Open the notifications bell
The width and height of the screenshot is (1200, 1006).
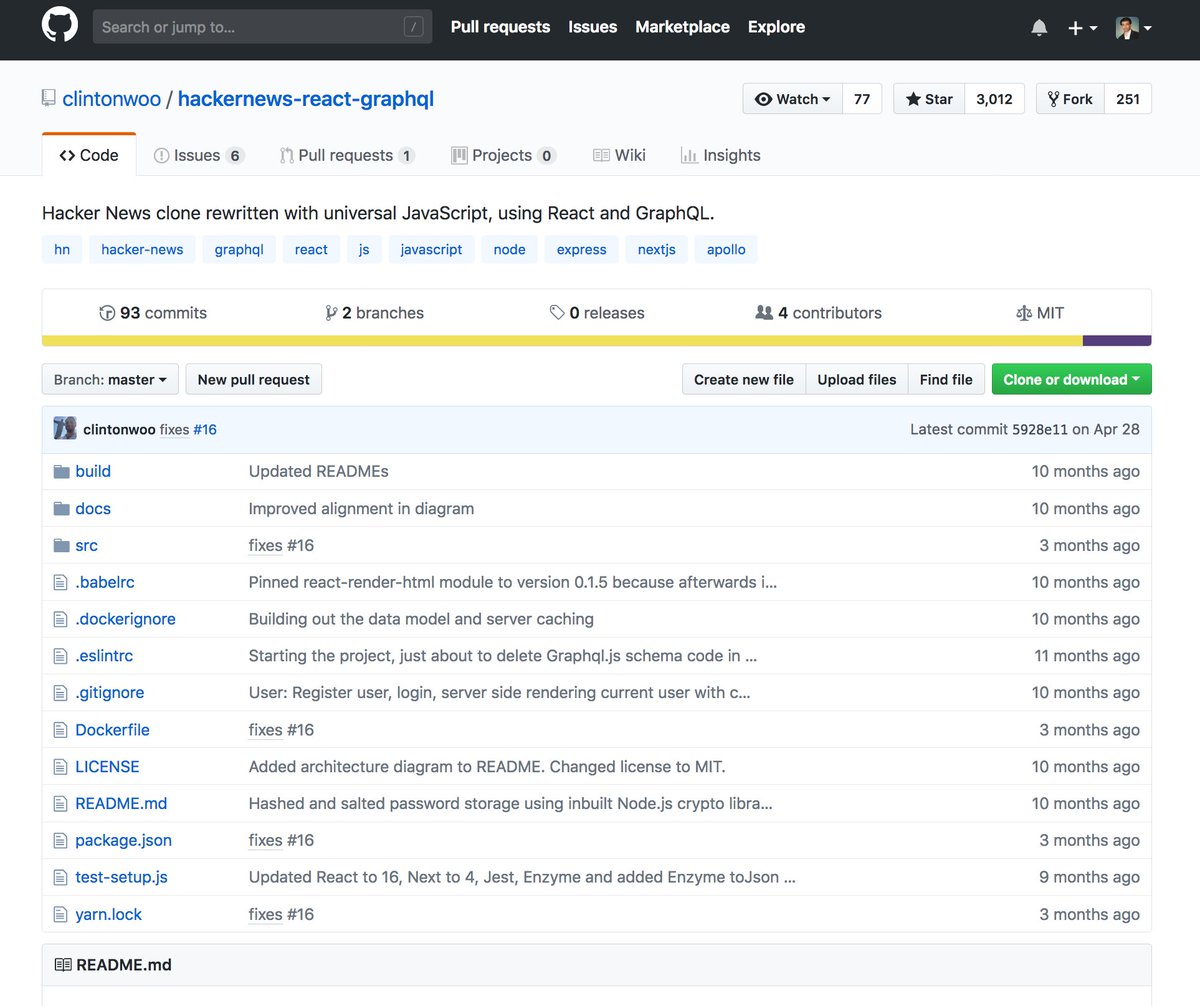[1039, 28]
